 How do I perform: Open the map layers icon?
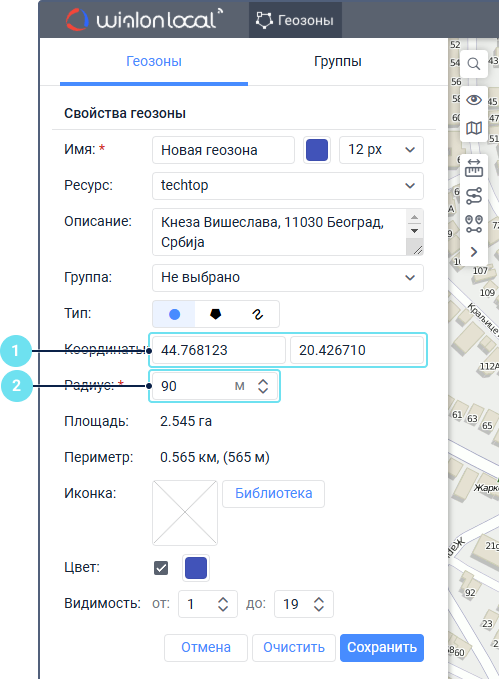tap(474, 128)
